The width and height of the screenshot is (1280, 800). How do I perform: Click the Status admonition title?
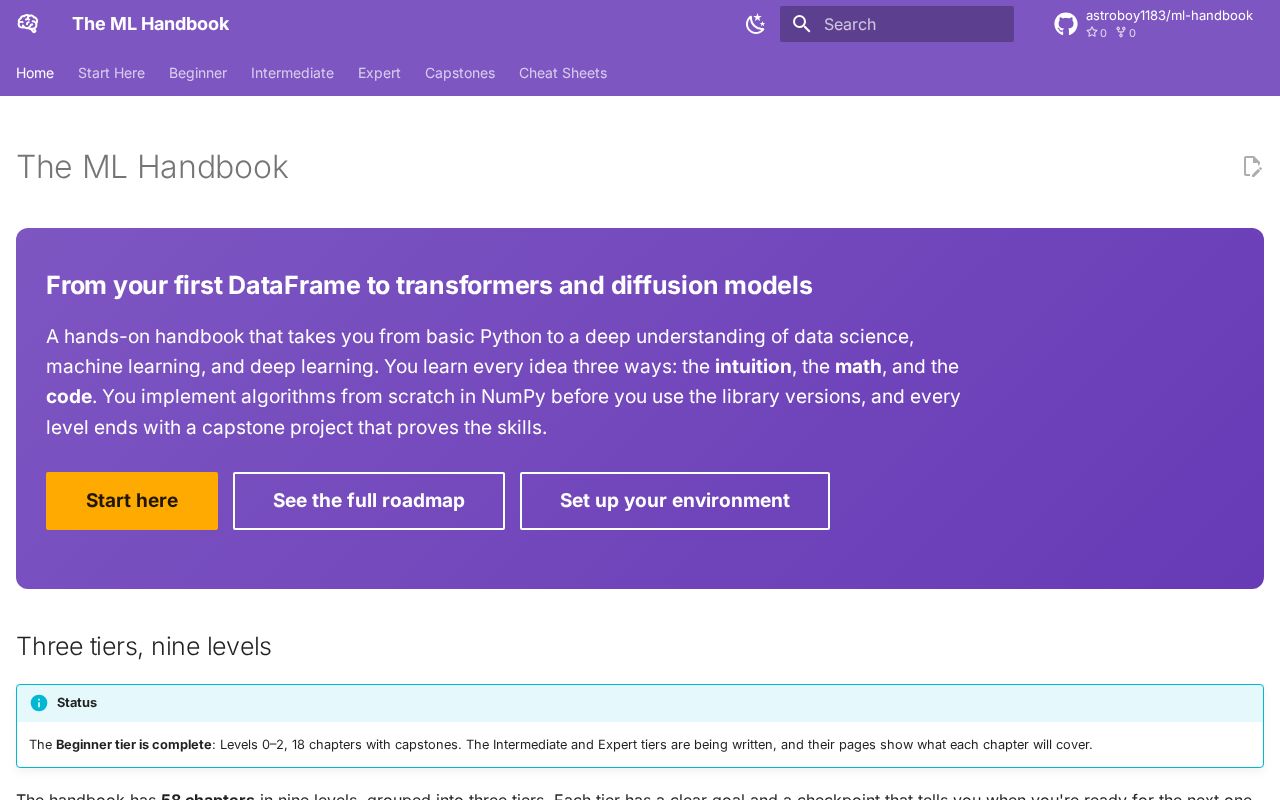[x=77, y=703]
